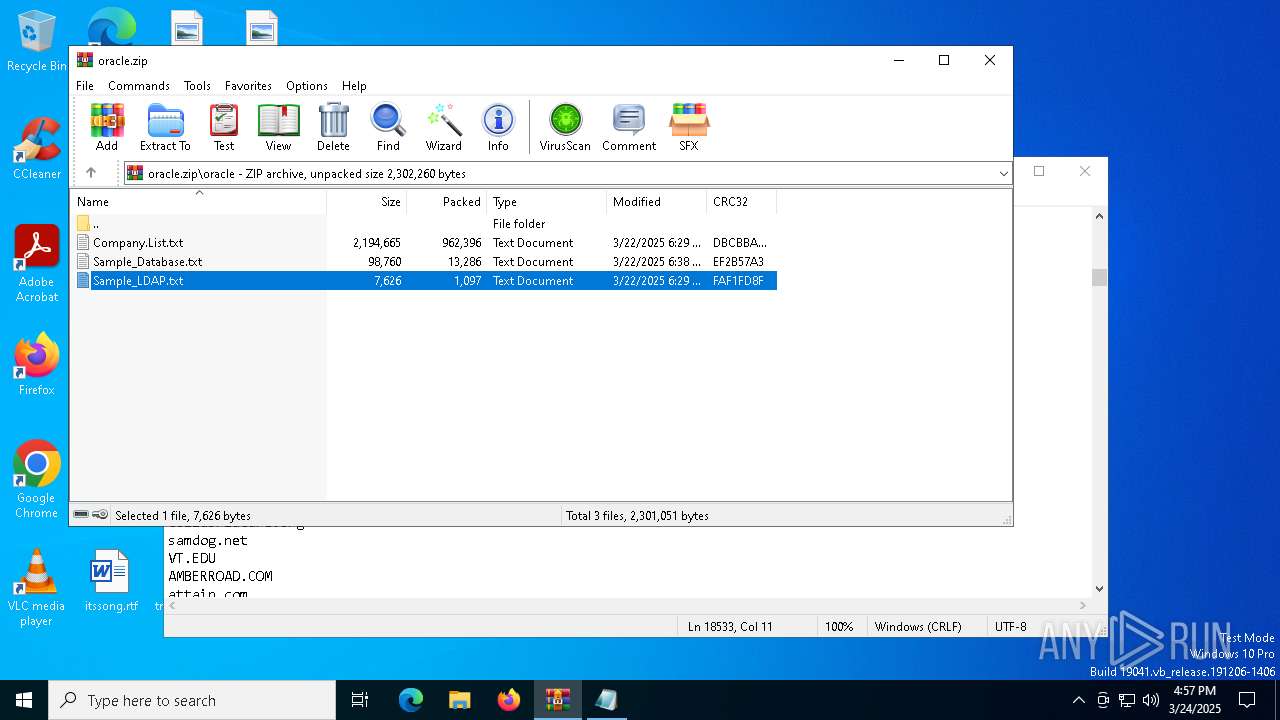Image resolution: width=1280 pixels, height=720 pixels.
Task: Click the Add toolbar icon in WinRAR
Action: (107, 127)
